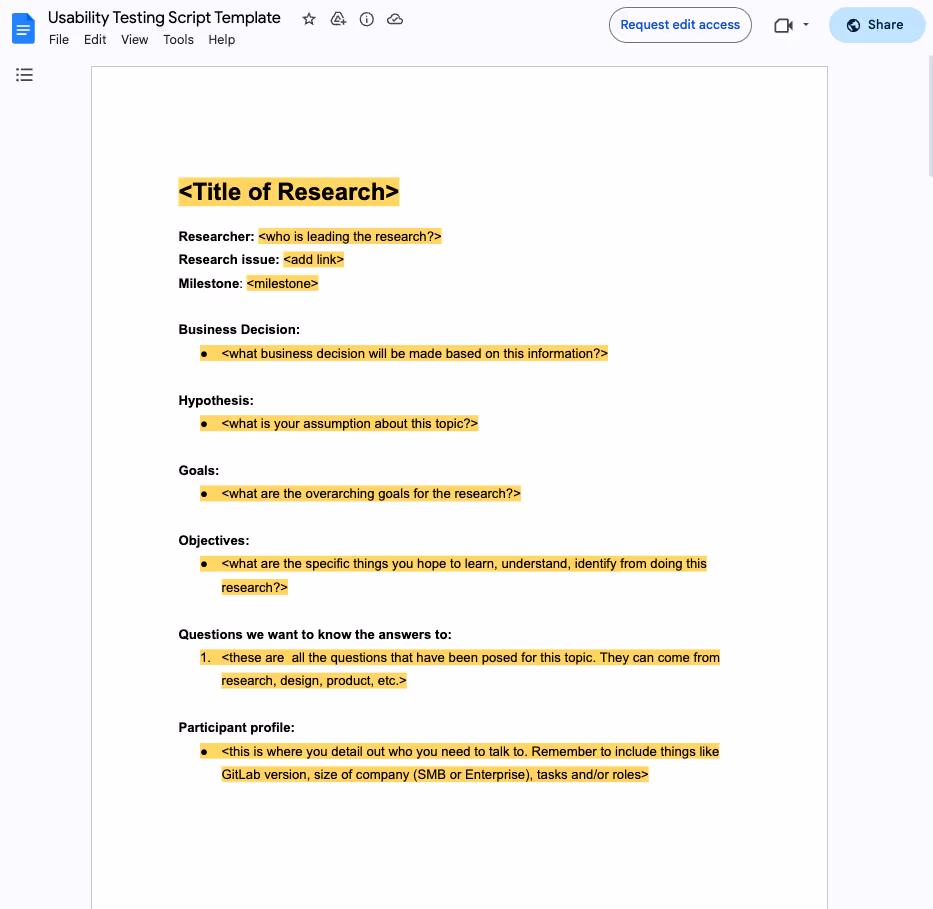Add a shortcut to Drive icon
This screenshot has width=933, height=909.
(x=338, y=19)
